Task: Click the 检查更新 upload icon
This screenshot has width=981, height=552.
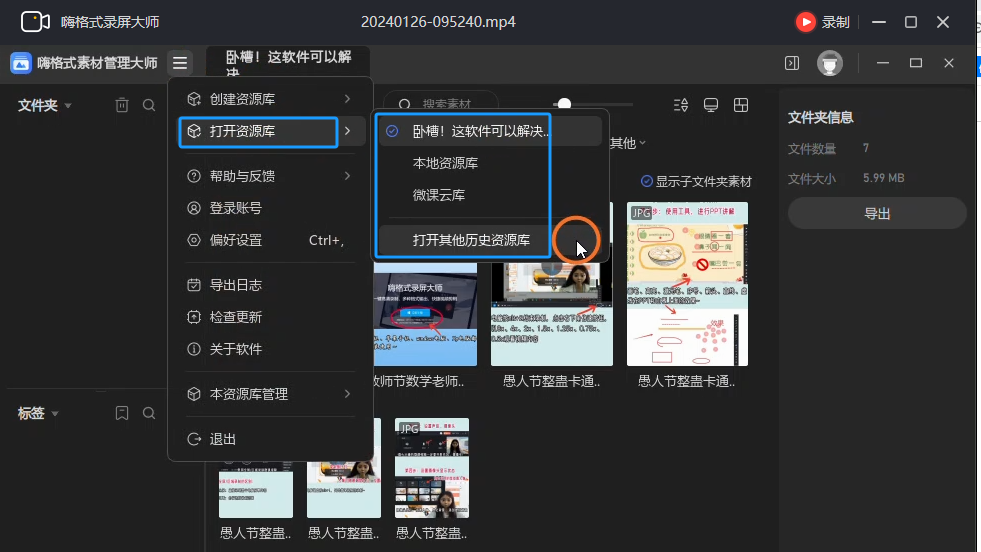Action: [x=194, y=317]
